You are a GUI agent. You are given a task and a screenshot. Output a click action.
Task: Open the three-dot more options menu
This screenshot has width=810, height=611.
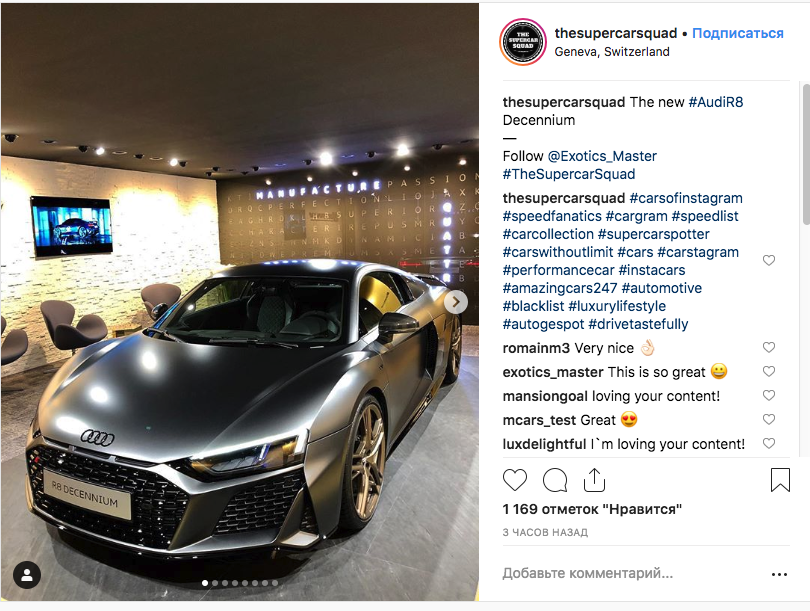(779, 574)
